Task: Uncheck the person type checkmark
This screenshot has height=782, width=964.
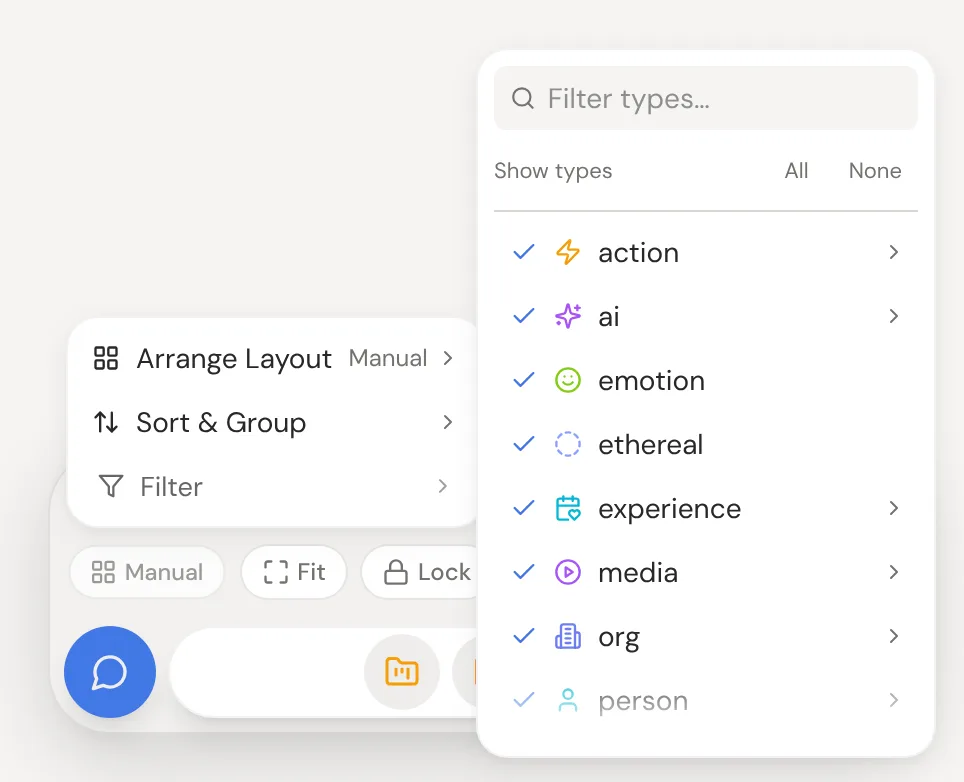Action: pos(524,700)
